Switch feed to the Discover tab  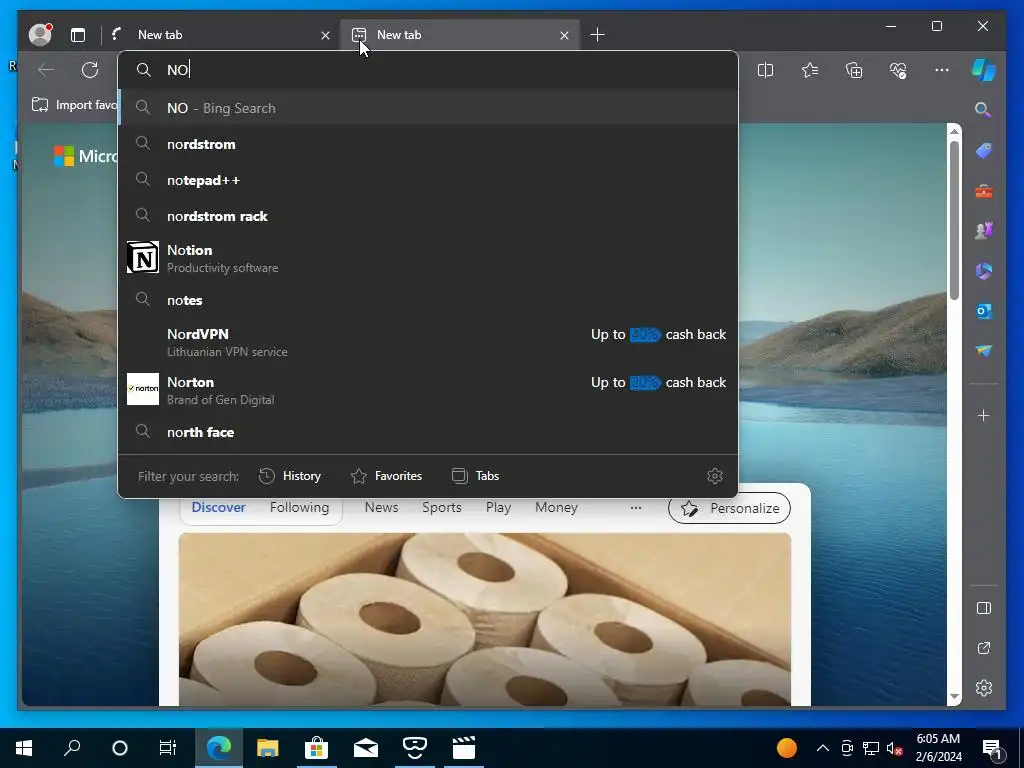coord(219,507)
